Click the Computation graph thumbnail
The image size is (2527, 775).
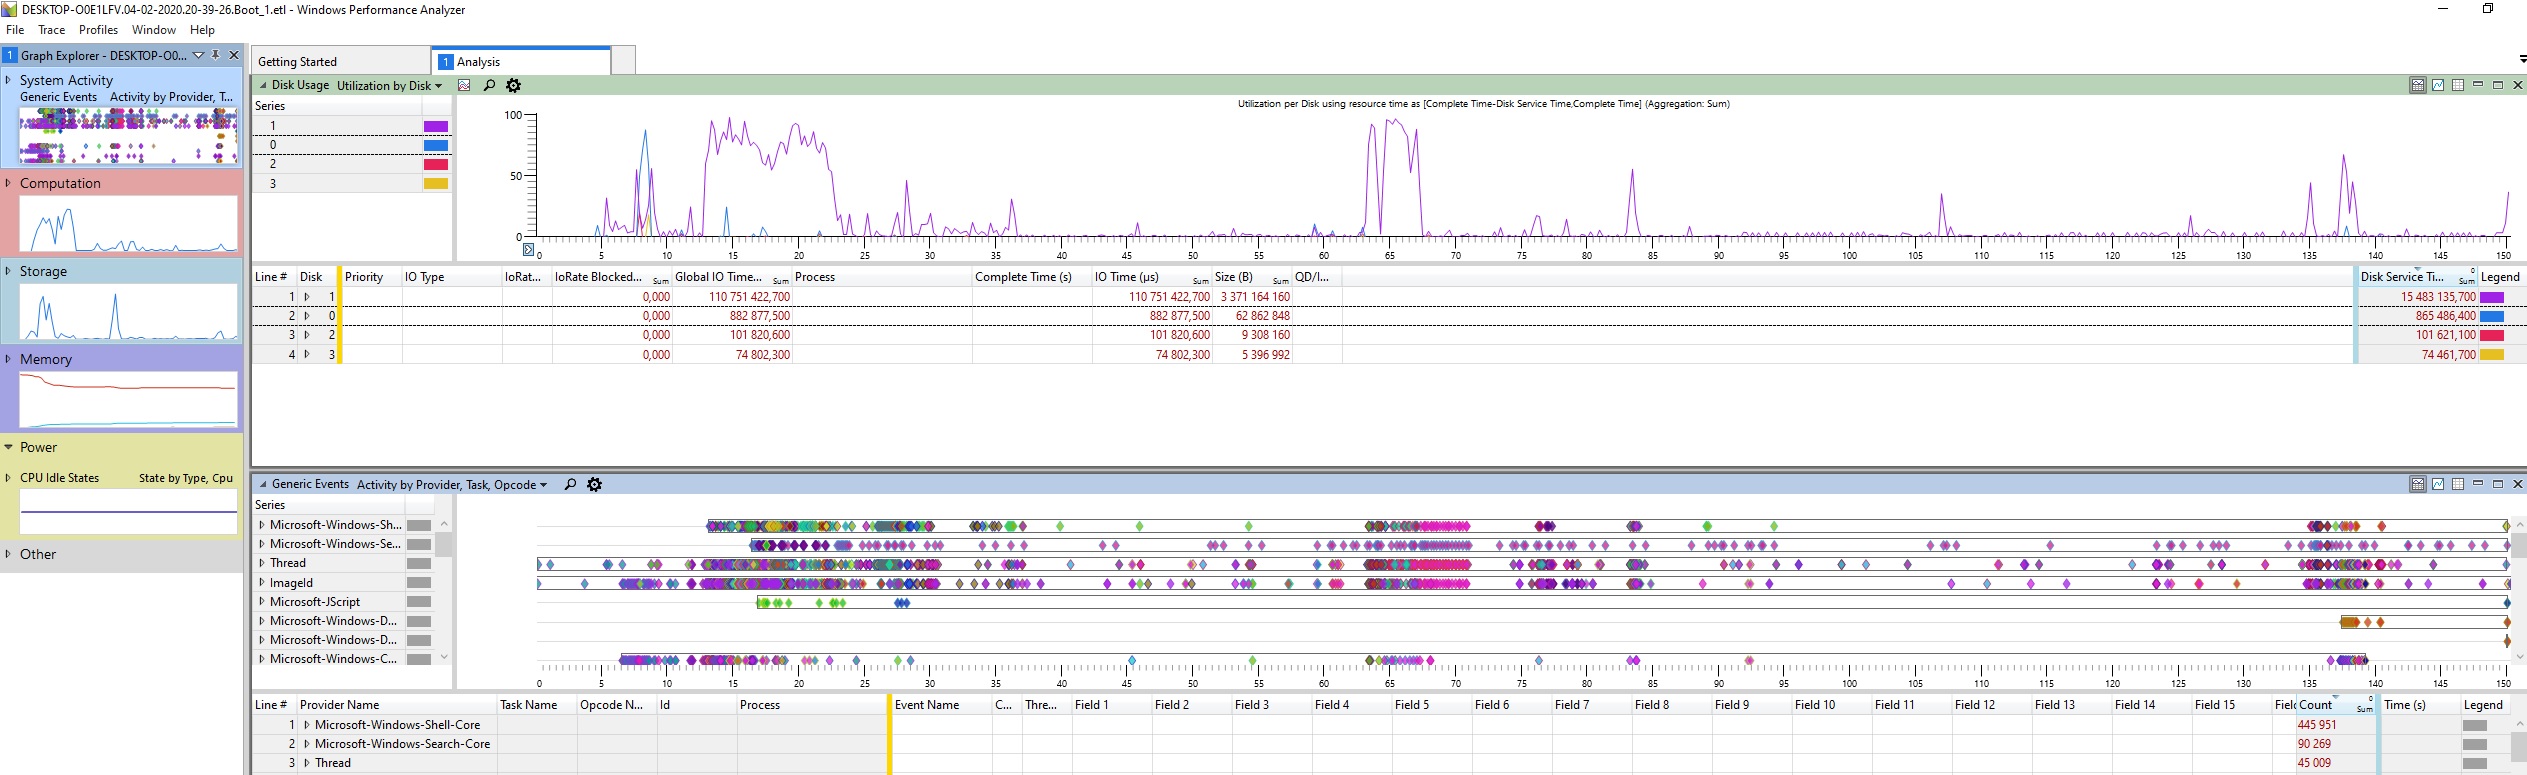tap(128, 223)
